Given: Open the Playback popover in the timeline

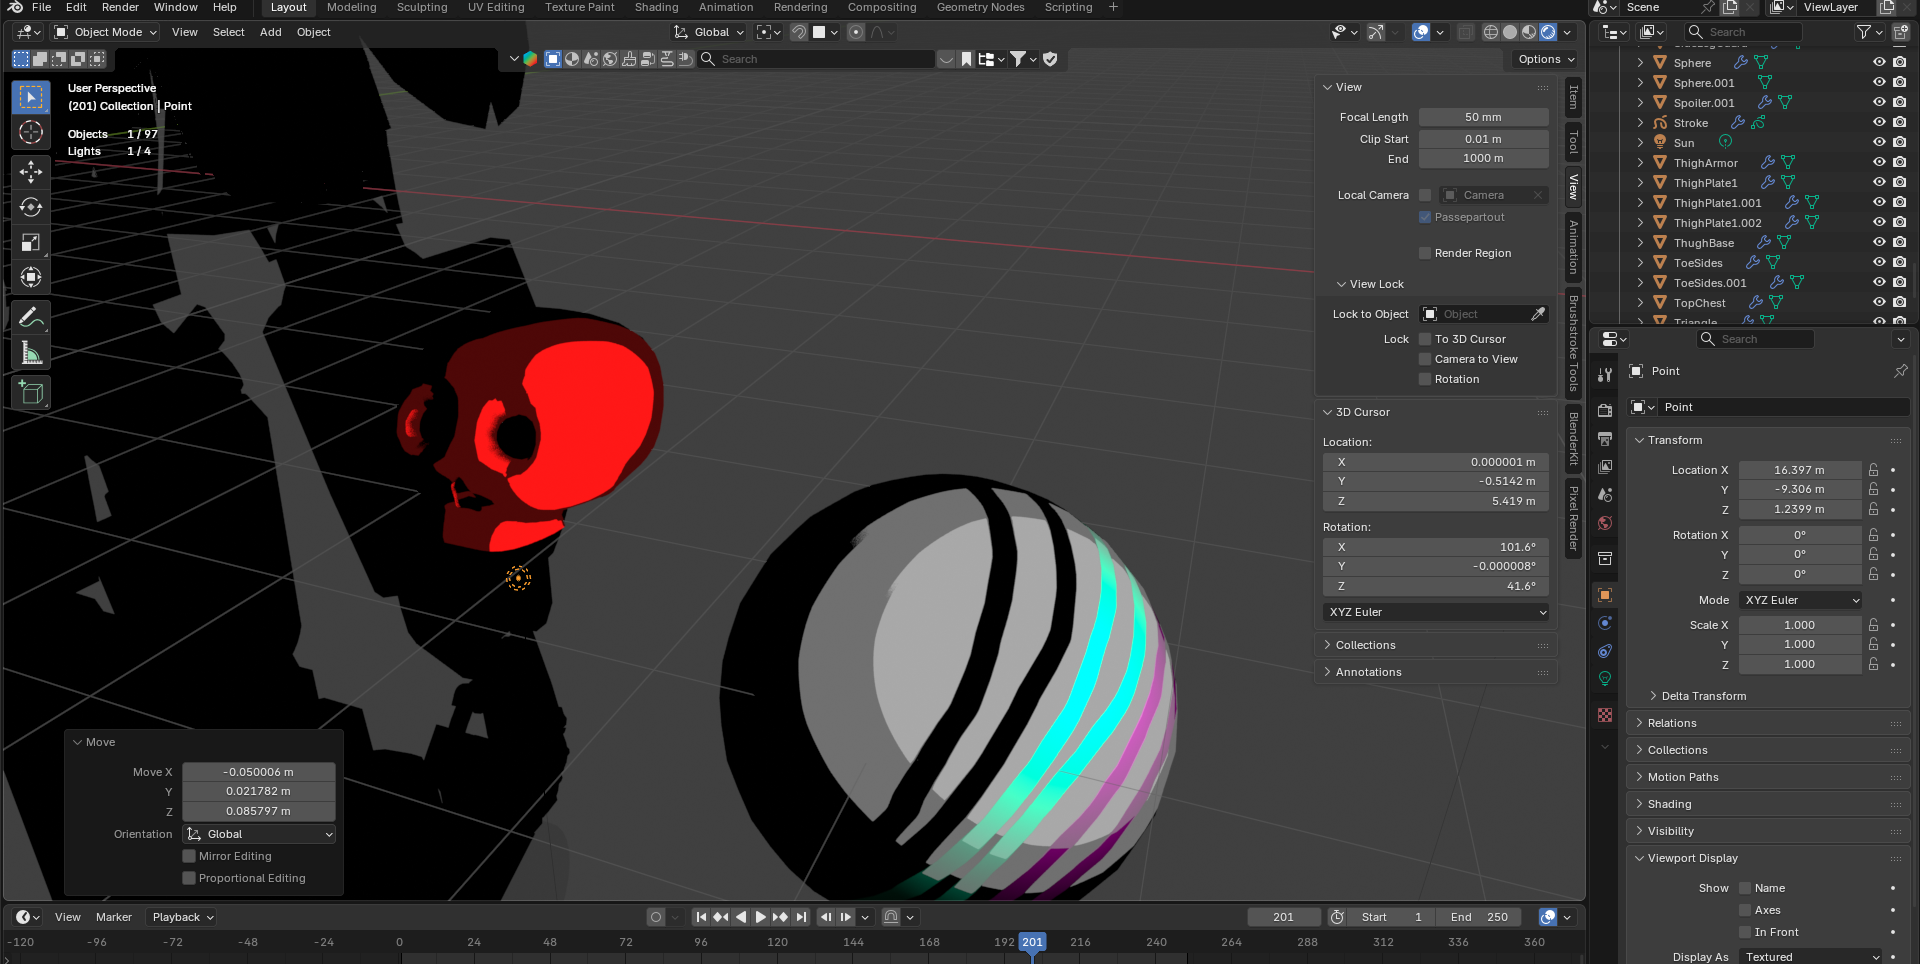Looking at the screenshot, I should coord(182,917).
